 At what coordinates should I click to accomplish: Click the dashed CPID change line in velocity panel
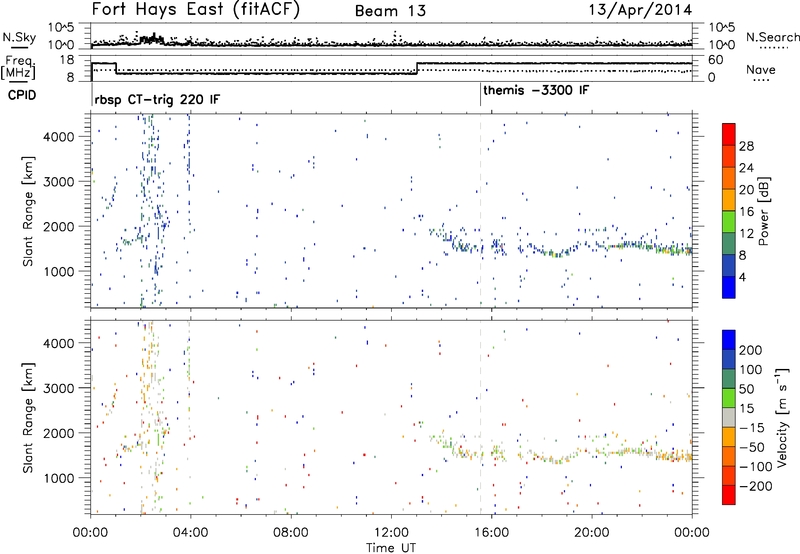pos(480,418)
